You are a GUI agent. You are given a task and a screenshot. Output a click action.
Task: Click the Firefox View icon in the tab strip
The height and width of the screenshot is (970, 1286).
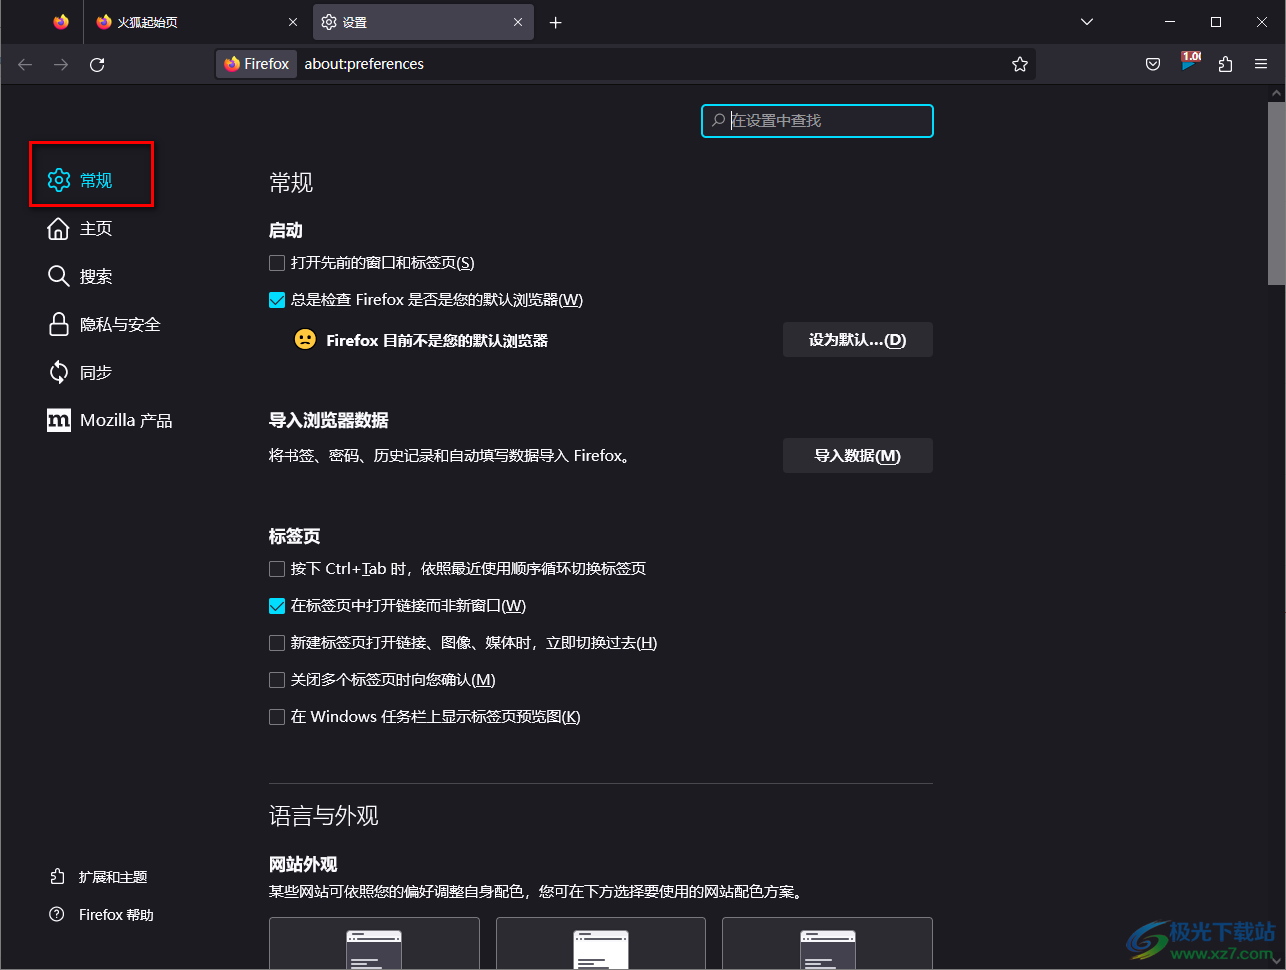click(61, 22)
